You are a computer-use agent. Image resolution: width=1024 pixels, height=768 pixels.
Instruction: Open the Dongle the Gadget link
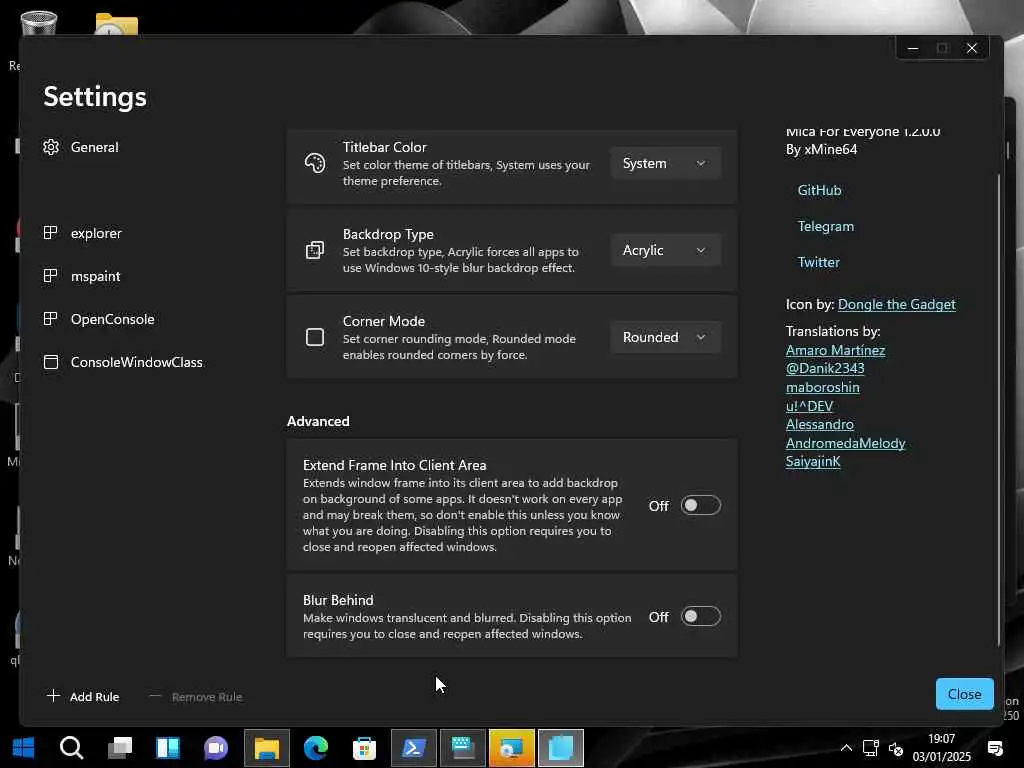pyautogui.click(x=896, y=304)
